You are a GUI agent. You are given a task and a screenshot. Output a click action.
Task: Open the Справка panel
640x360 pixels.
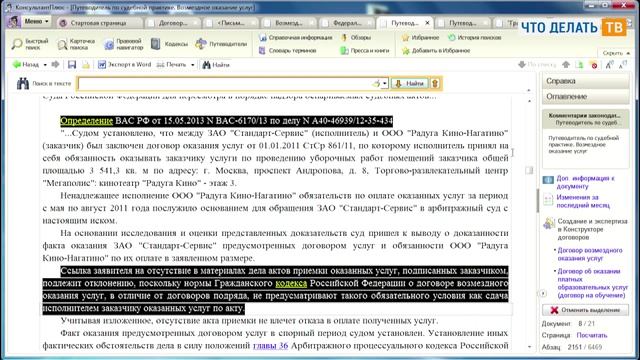pyautogui.click(x=585, y=81)
